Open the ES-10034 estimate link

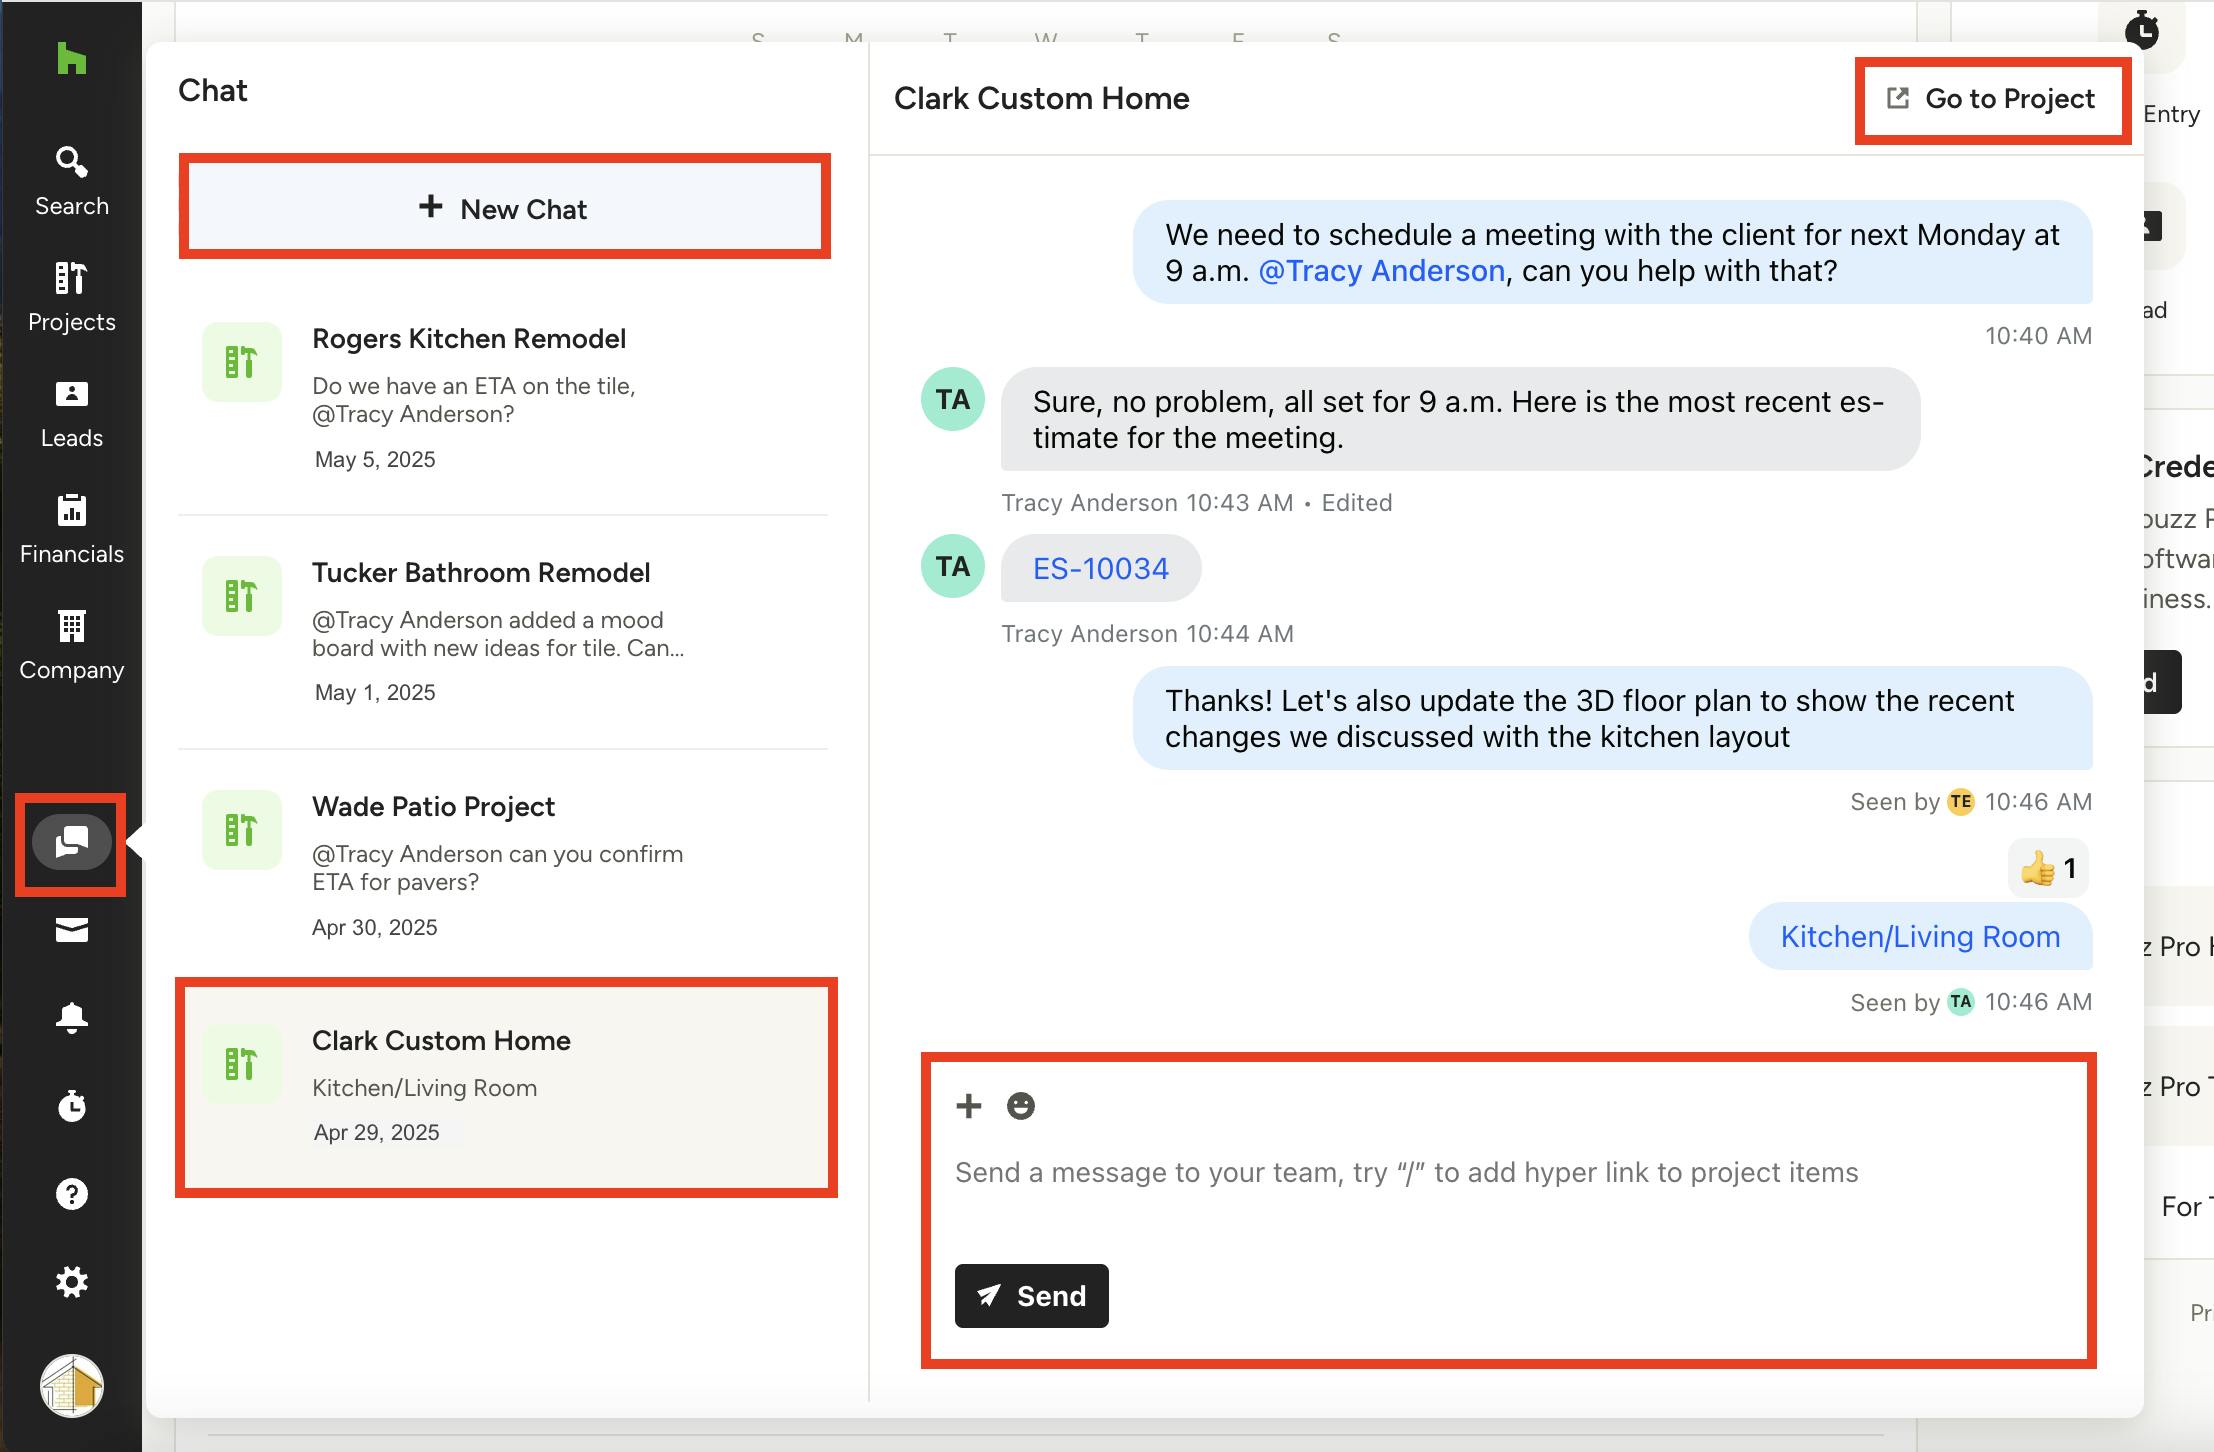coord(1100,568)
